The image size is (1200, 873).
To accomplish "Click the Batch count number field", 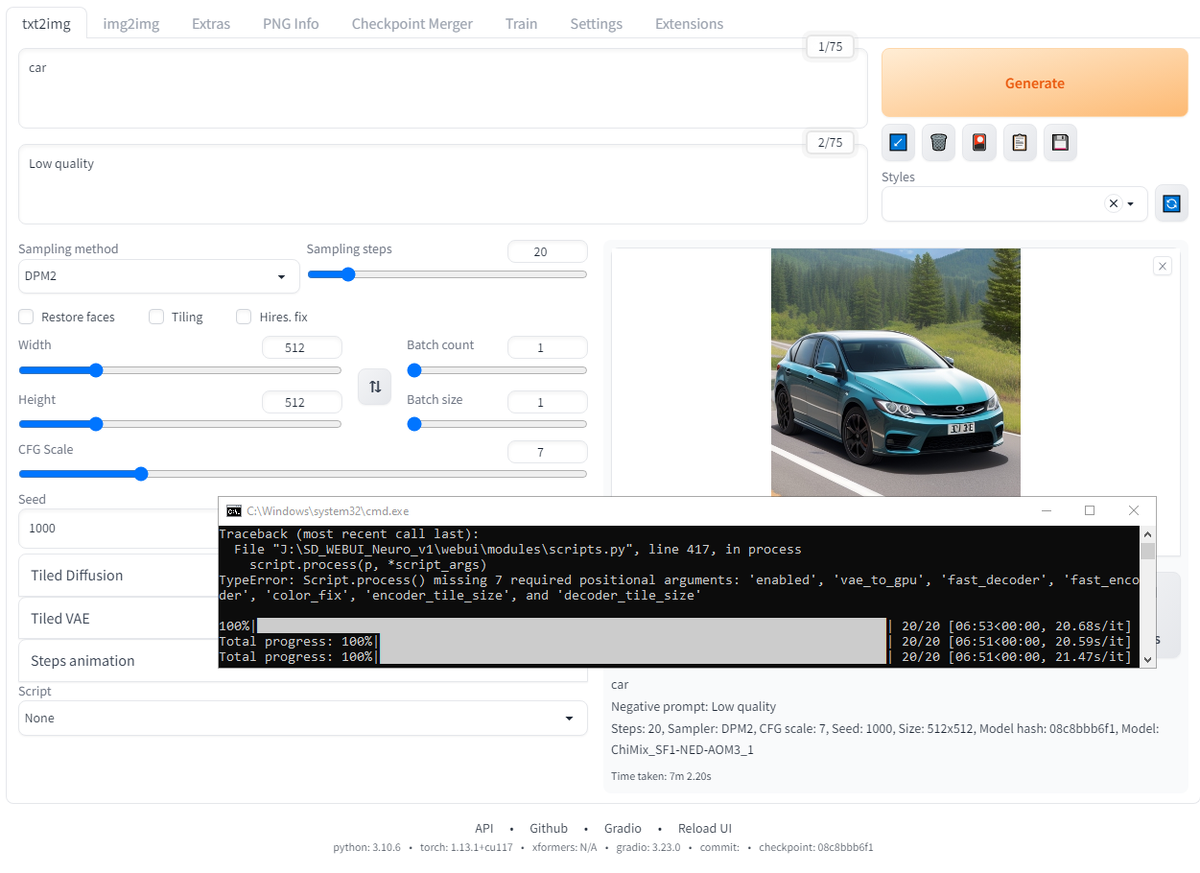I will click(x=547, y=348).
